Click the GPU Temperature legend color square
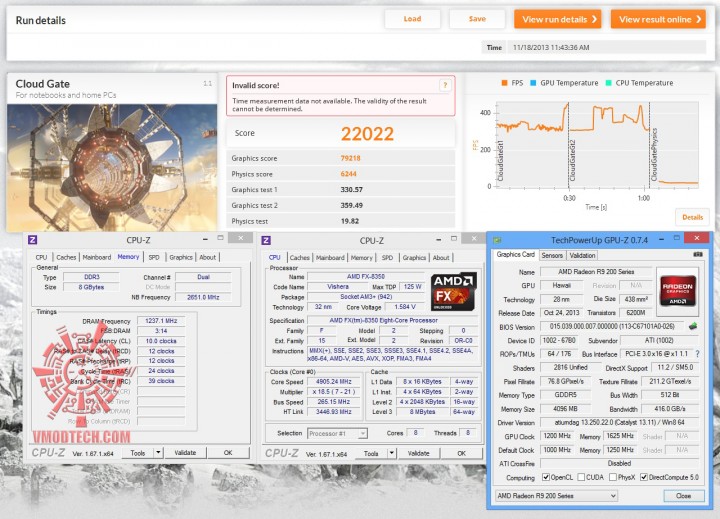The image size is (720, 519). [533, 83]
